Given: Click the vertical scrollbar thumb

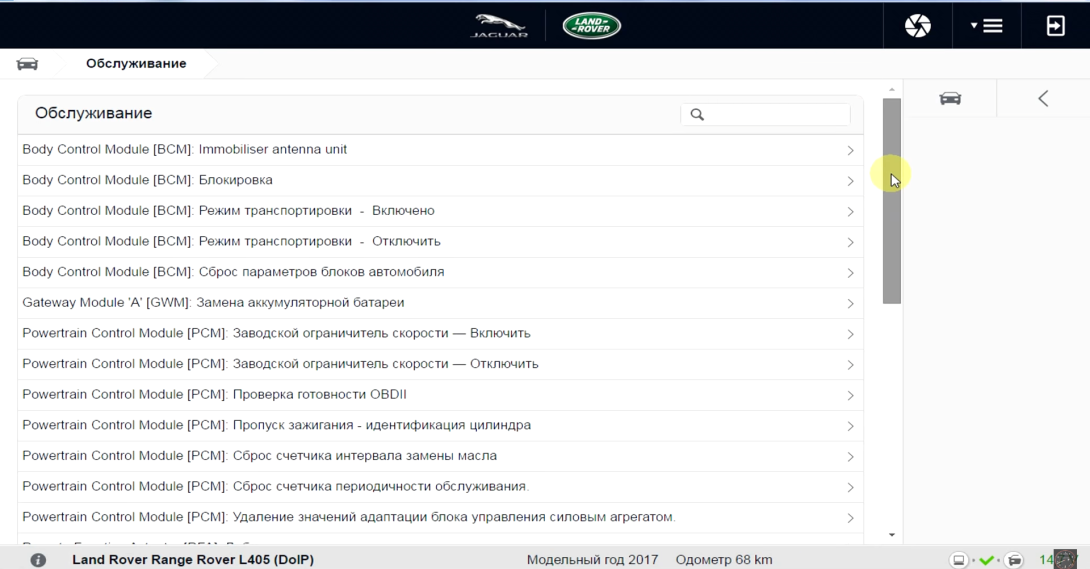Looking at the screenshot, I should tap(892, 201).
